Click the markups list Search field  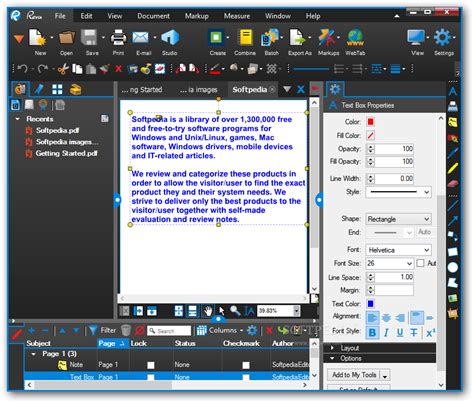point(169,331)
